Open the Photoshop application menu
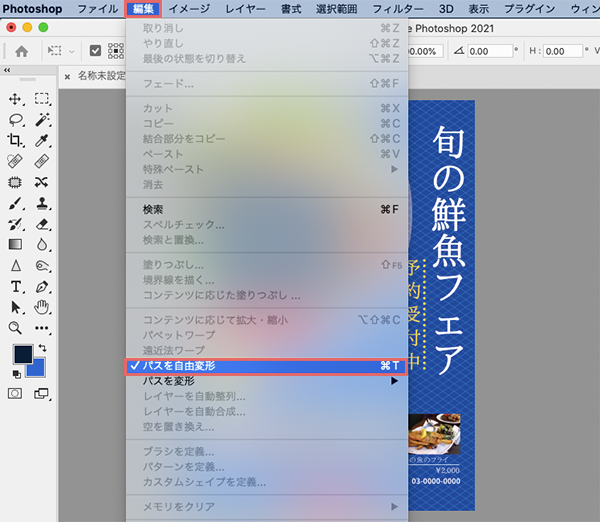Image resolution: width=600 pixels, height=522 pixels. click(x=32, y=9)
